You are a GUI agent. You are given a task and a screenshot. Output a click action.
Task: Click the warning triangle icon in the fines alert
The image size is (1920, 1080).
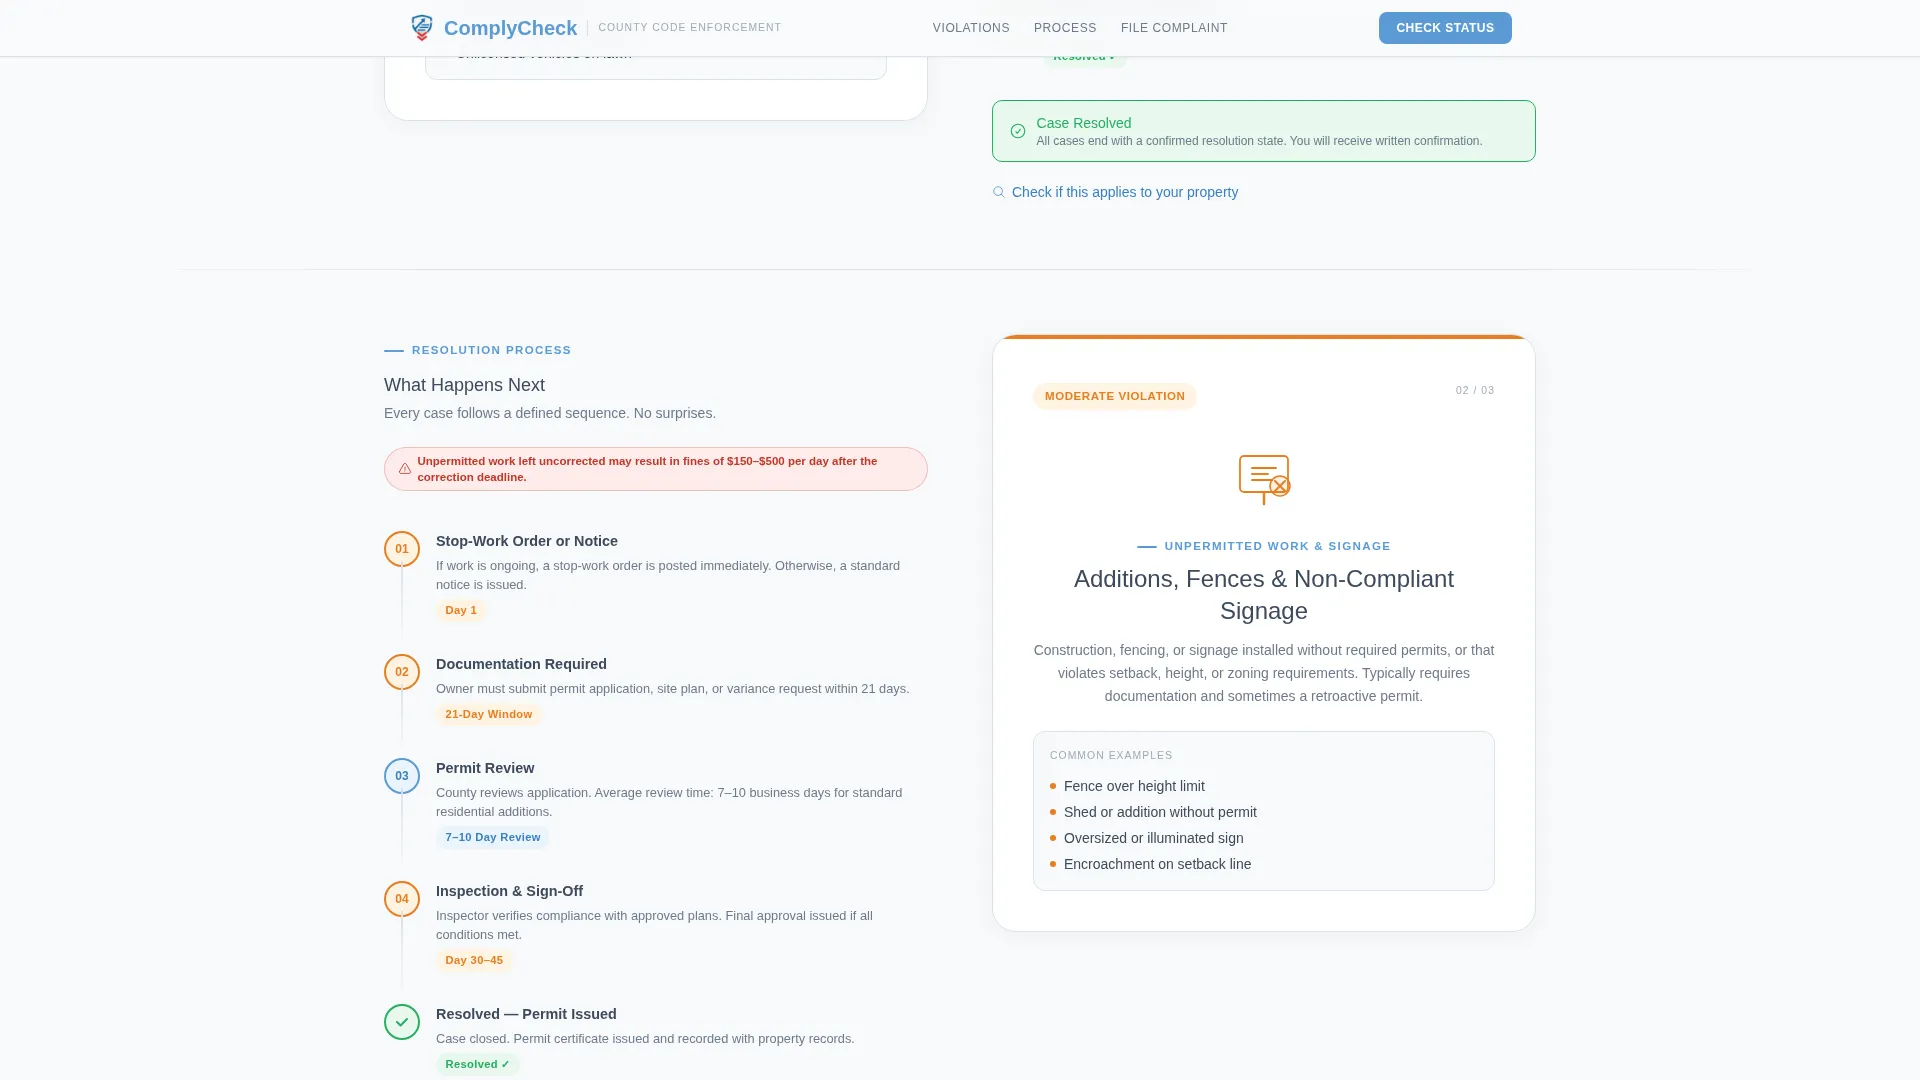click(405, 469)
